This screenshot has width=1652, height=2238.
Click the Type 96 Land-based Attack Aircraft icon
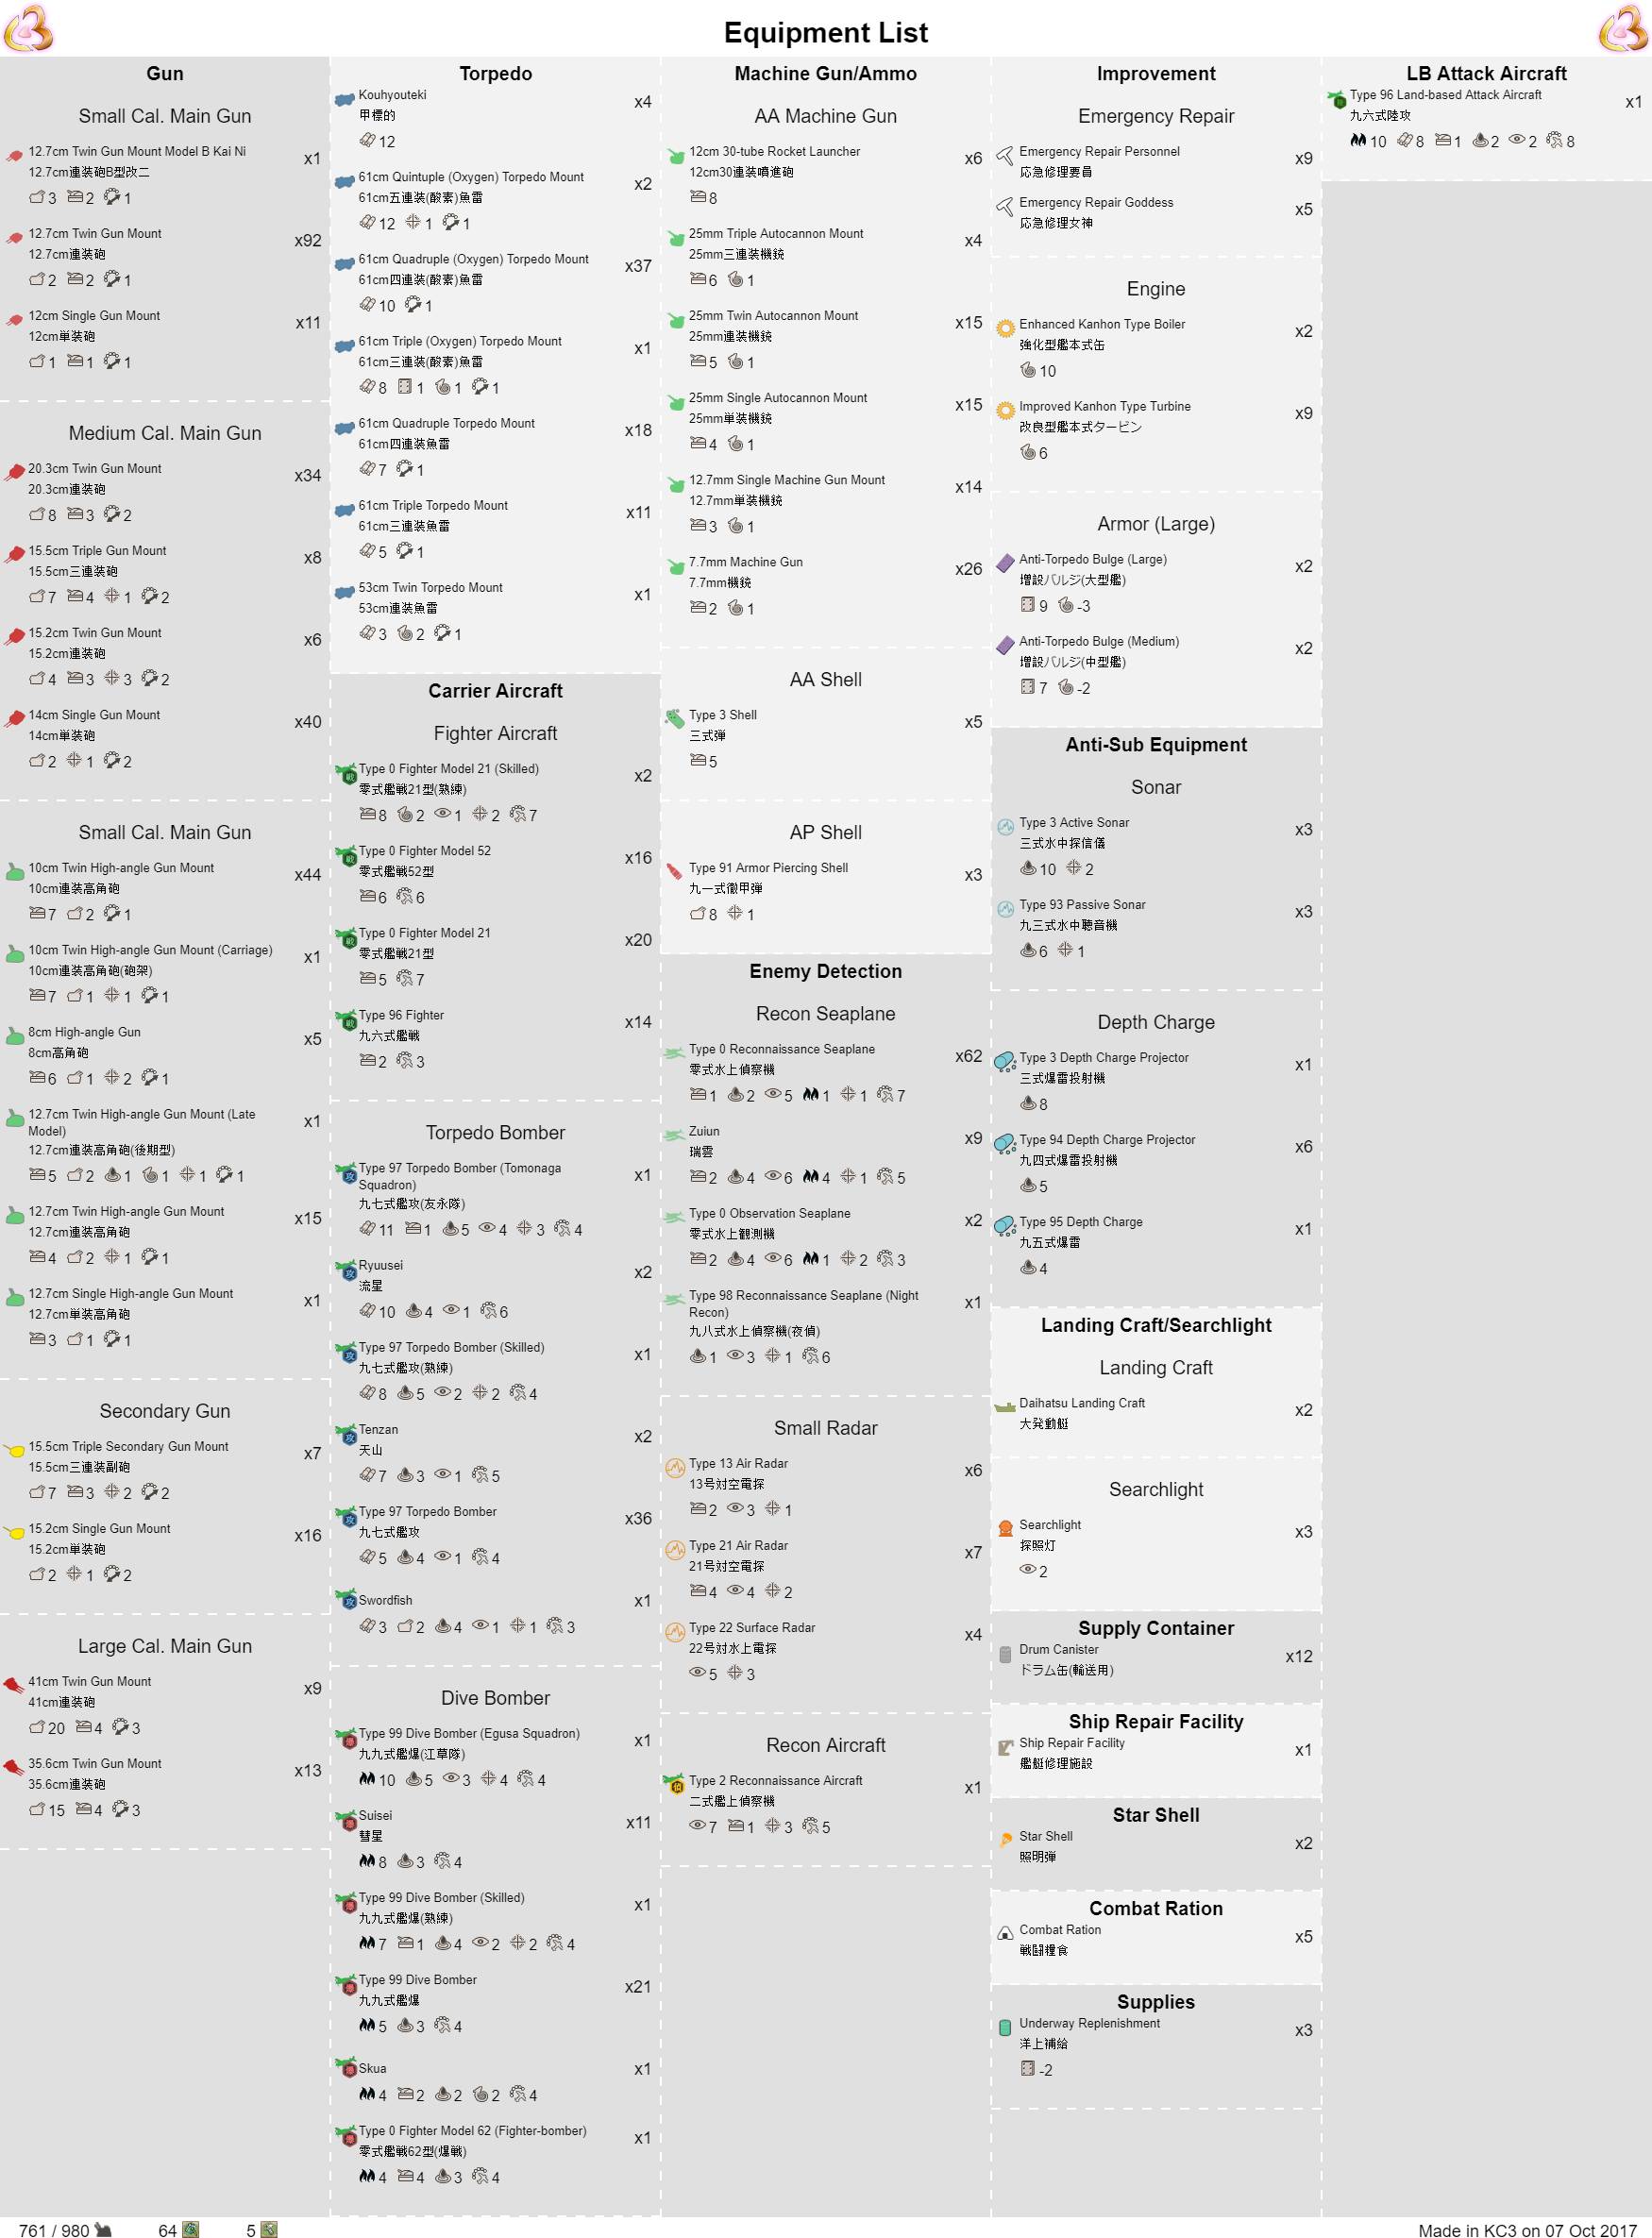(1336, 99)
